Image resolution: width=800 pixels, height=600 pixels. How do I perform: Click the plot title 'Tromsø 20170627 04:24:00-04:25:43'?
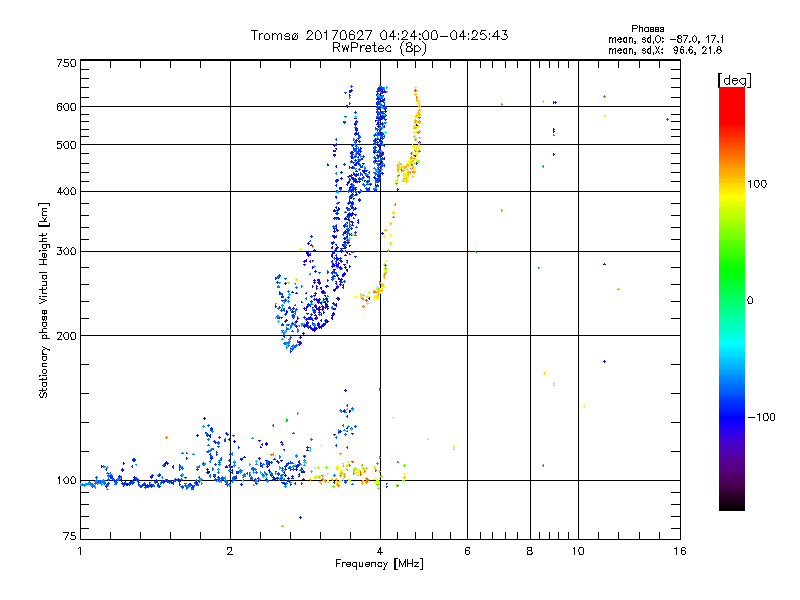click(379, 35)
